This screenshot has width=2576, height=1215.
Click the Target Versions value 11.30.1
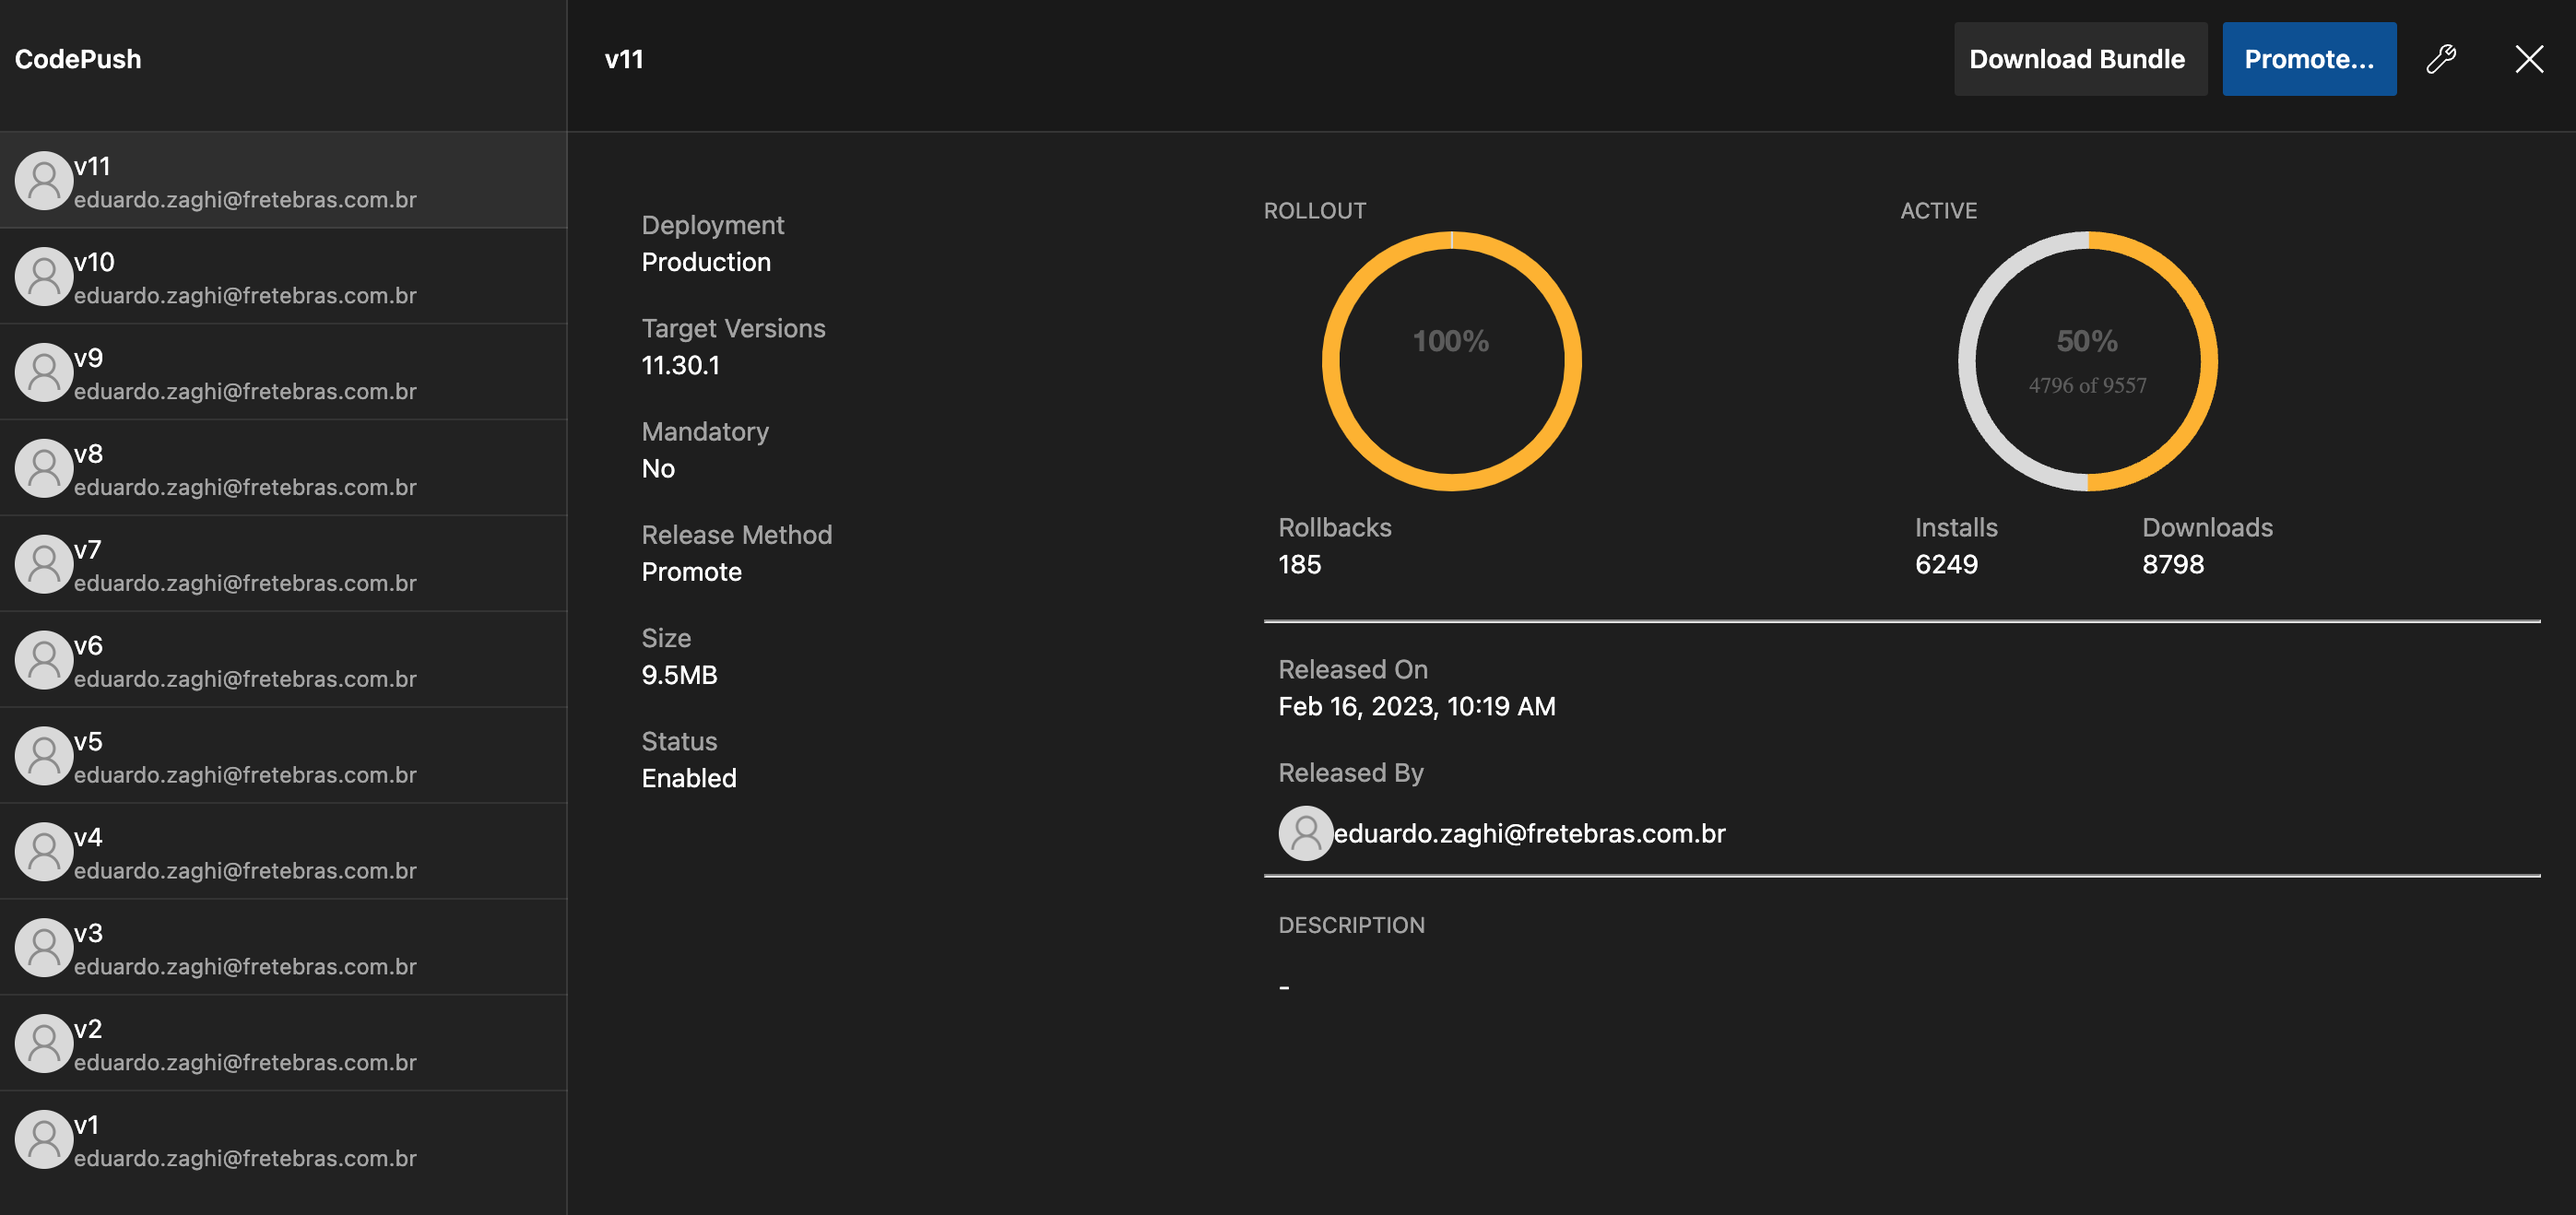pyautogui.click(x=680, y=366)
